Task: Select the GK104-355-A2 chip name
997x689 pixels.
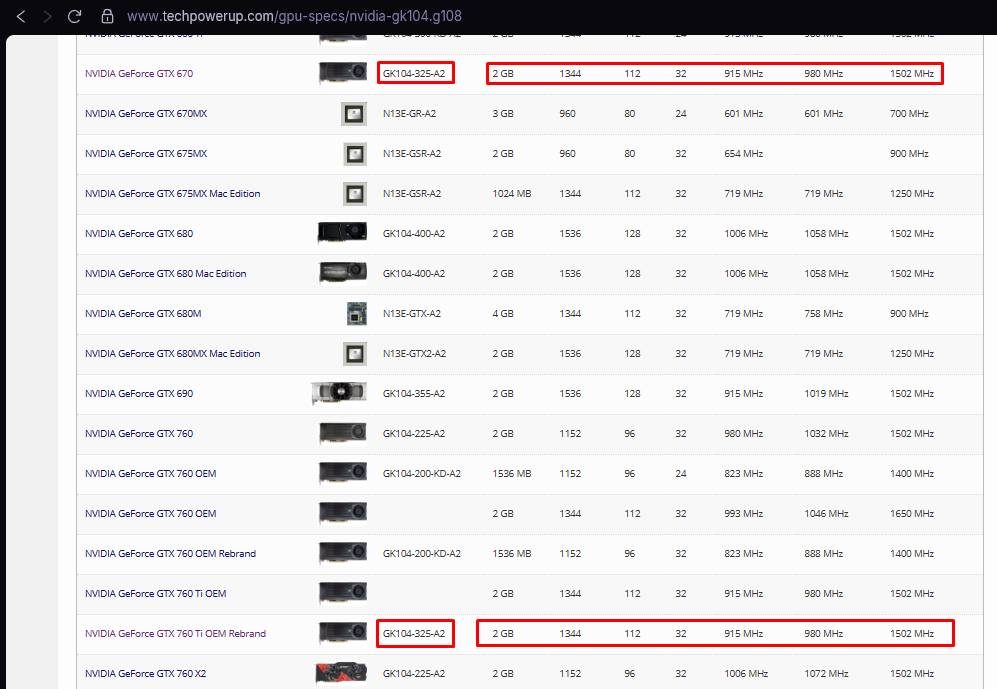Action: click(414, 394)
